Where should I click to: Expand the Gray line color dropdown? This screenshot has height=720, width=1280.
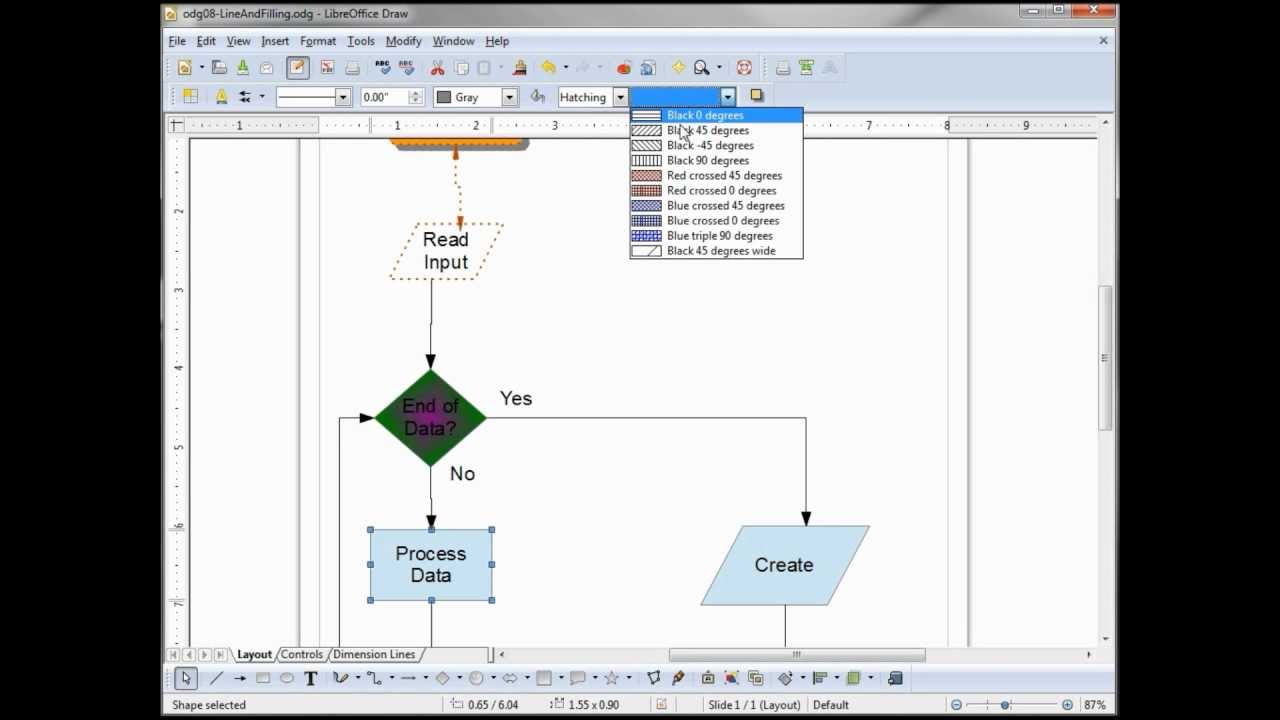click(509, 97)
